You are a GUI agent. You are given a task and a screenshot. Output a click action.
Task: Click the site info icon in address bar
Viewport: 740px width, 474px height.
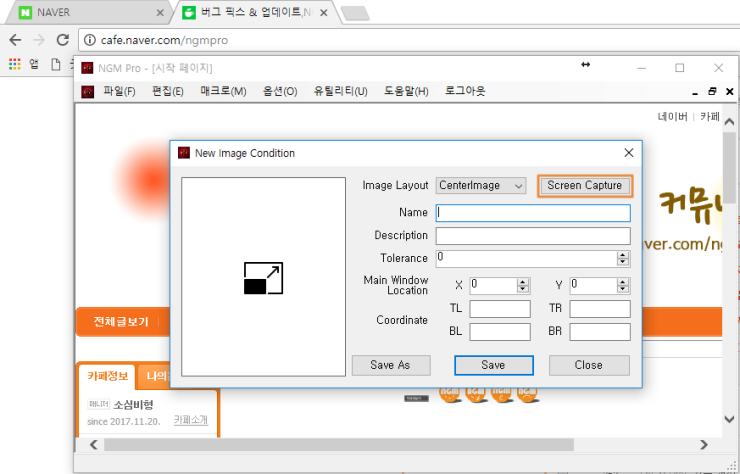[89, 40]
